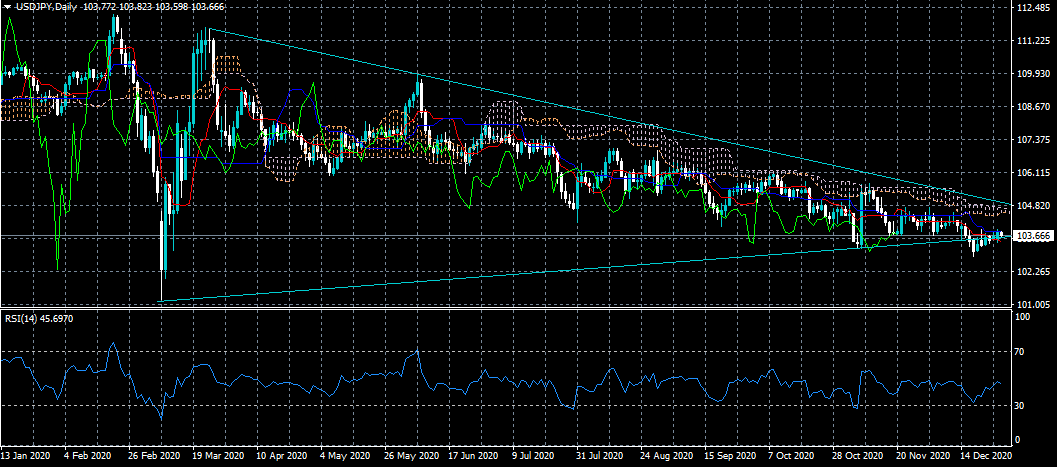The height and width of the screenshot is (467, 1057).
Task: Select the current price label 103.666
Action: (x=1033, y=236)
